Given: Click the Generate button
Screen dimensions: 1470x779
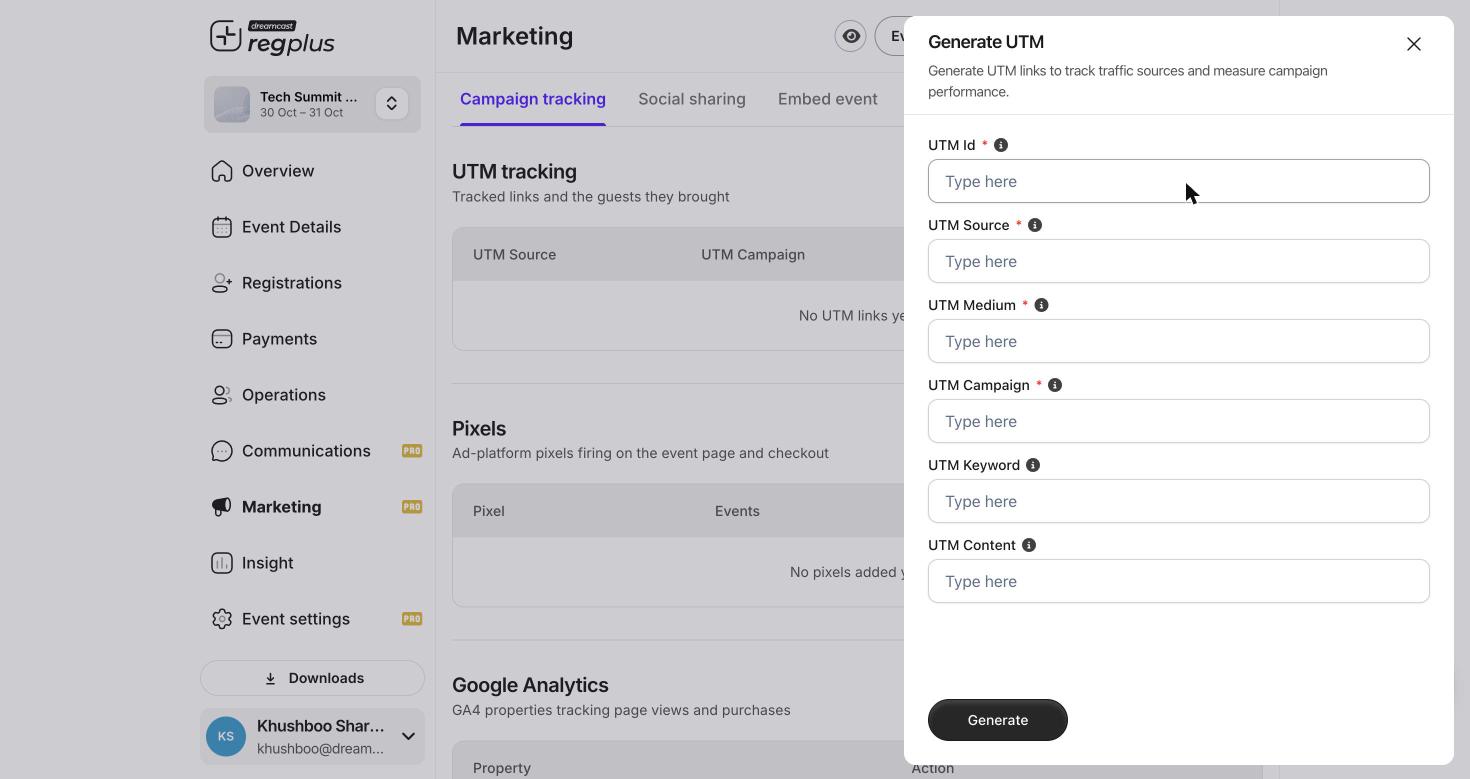Looking at the screenshot, I should click(998, 720).
